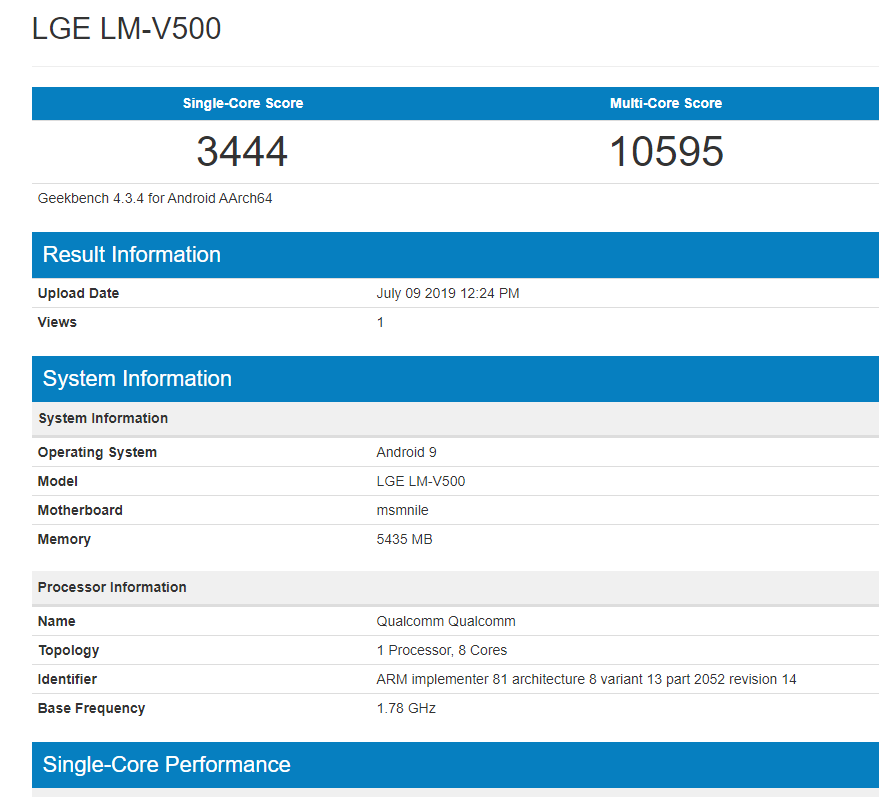Select the Single-Core Score header
The image size is (891, 797).
coord(243,103)
